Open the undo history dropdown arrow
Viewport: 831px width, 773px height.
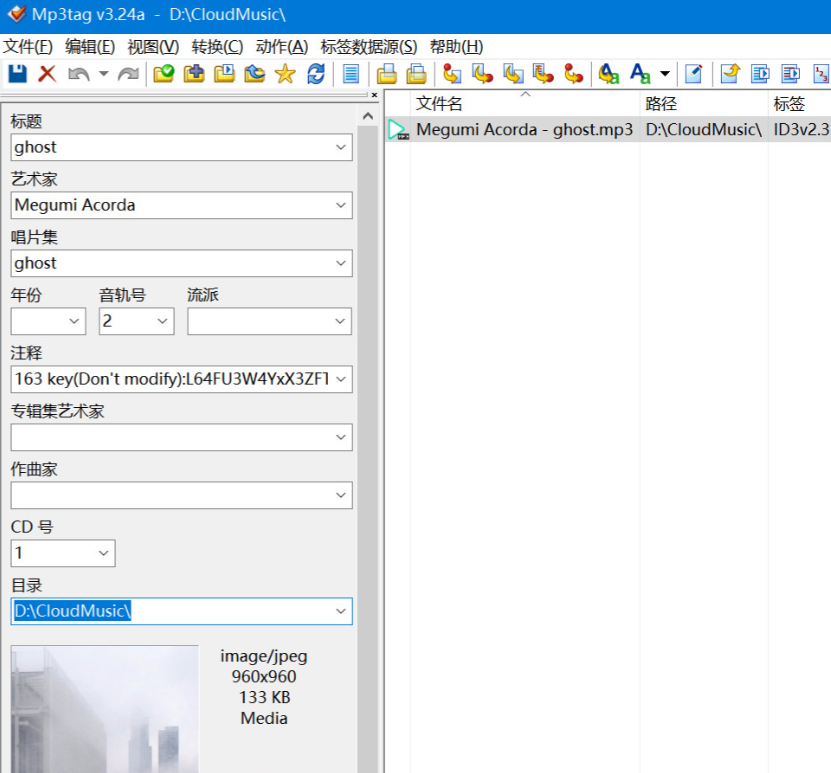click(104, 74)
